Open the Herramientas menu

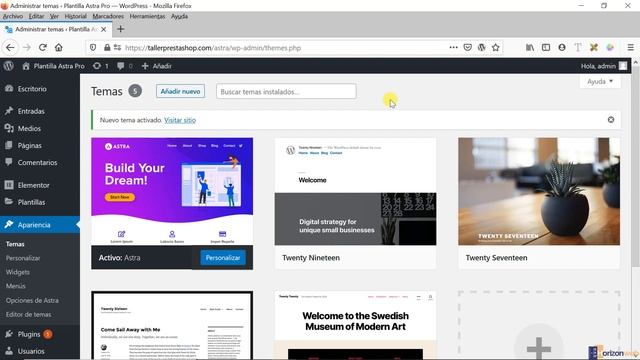point(147,16)
